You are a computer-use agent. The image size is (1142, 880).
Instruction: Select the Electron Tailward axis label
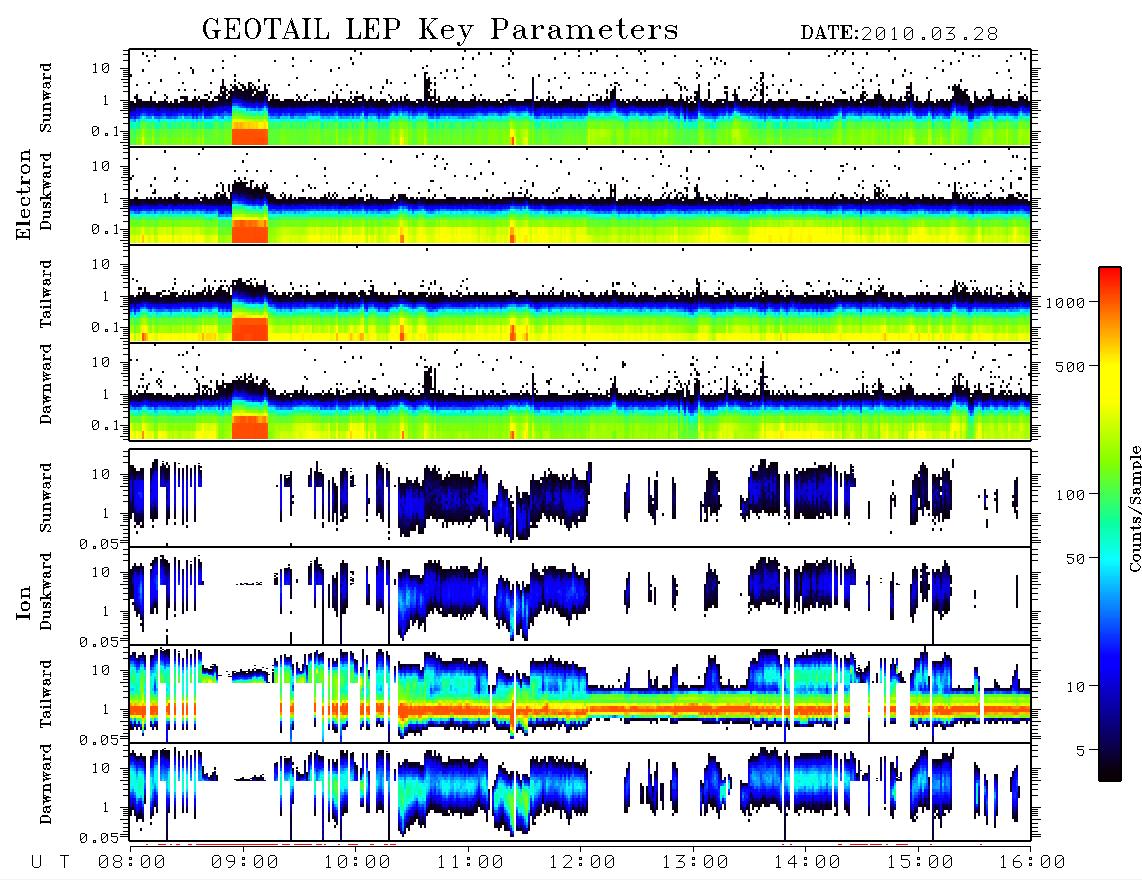pos(46,293)
